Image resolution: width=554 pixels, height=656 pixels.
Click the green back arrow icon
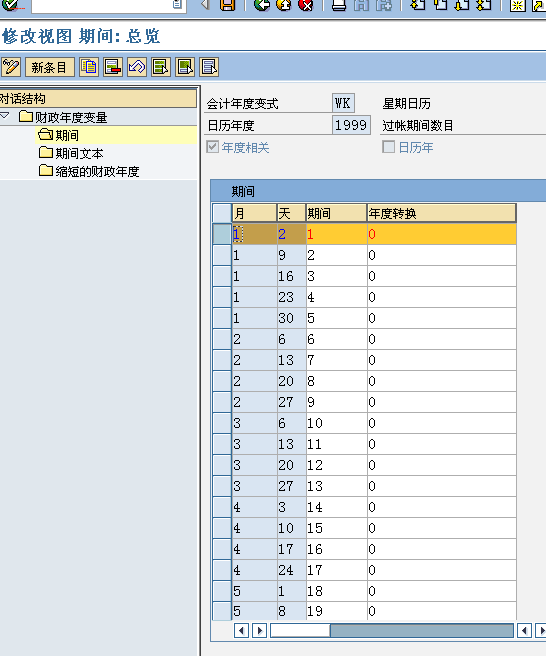click(262, 5)
